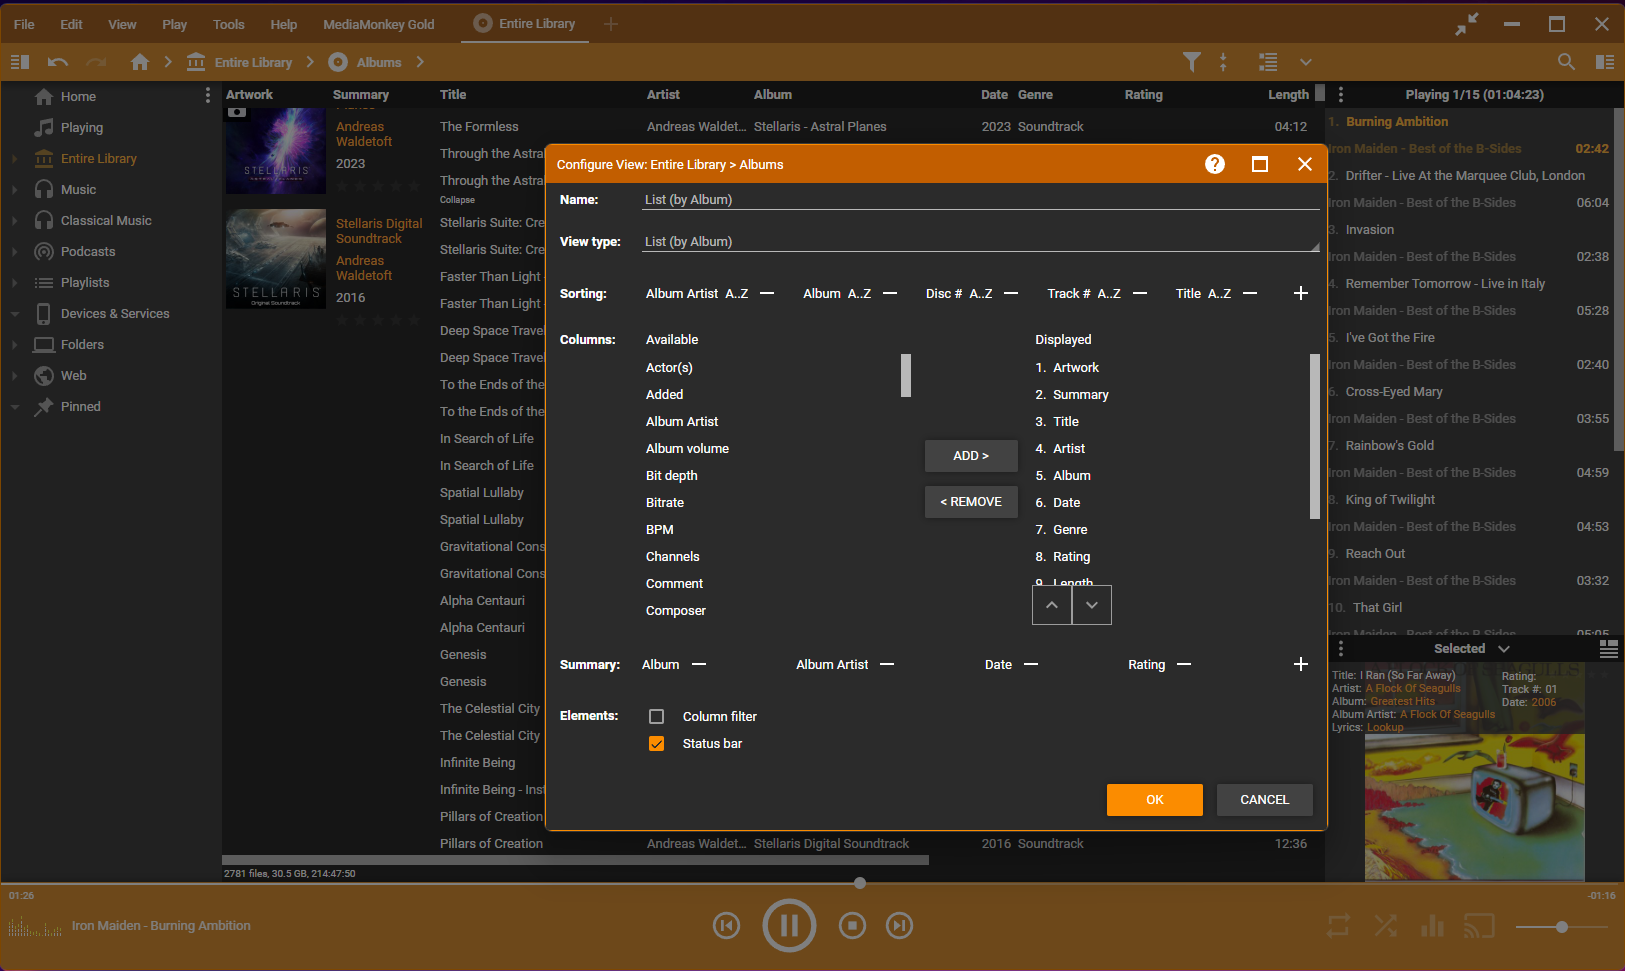Uncheck the Status bar checkbox
The image size is (1625, 971).
pyautogui.click(x=657, y=743)
